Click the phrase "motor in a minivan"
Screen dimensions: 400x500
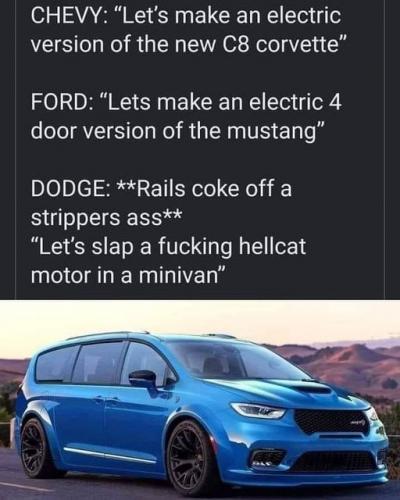click(128, 275)
